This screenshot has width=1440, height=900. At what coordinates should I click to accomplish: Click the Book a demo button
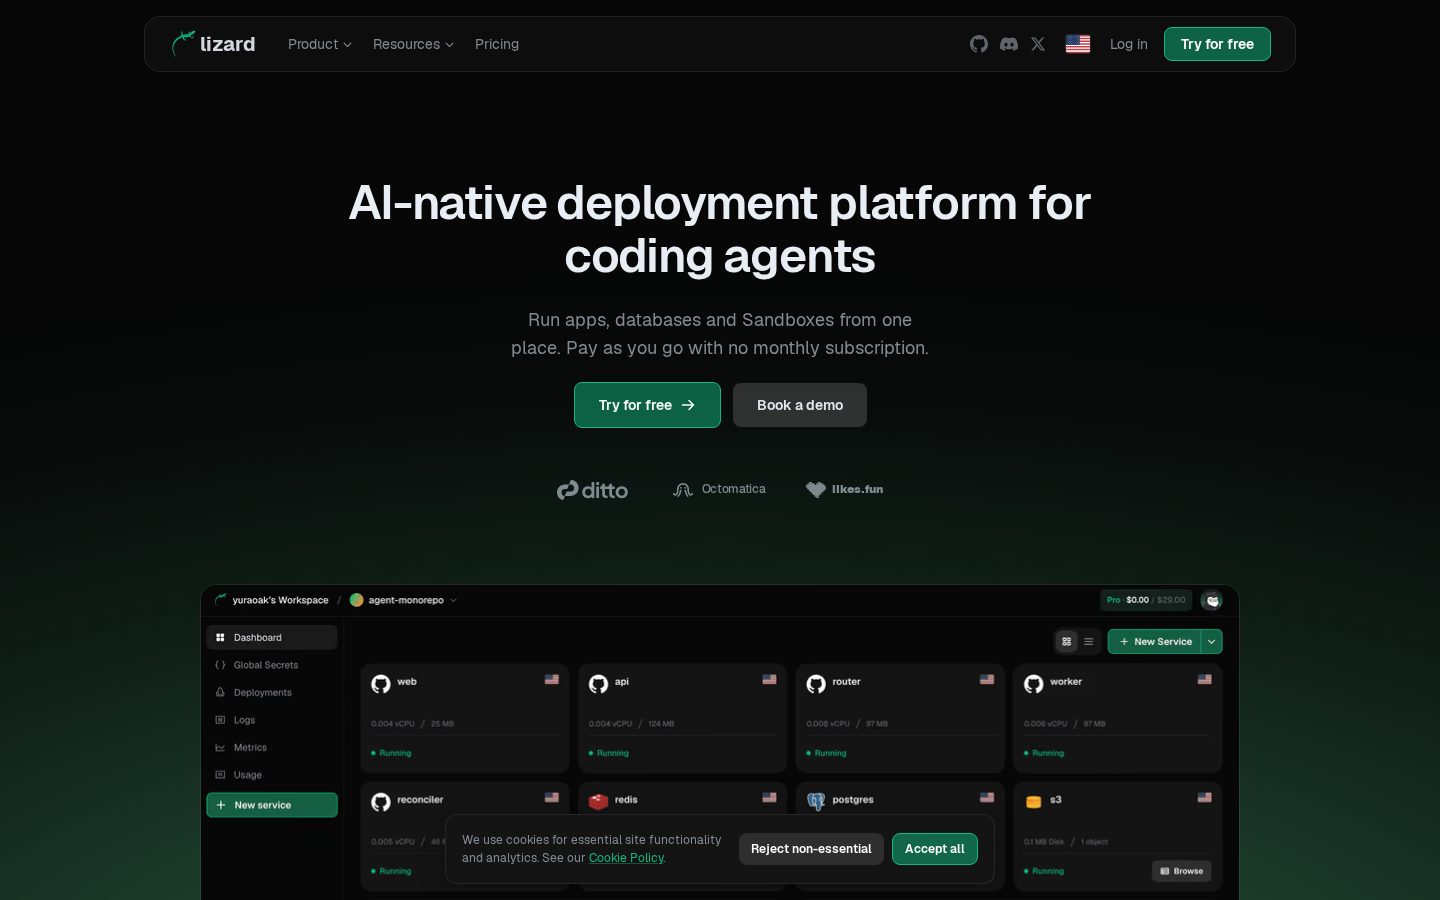click(800, 405)
